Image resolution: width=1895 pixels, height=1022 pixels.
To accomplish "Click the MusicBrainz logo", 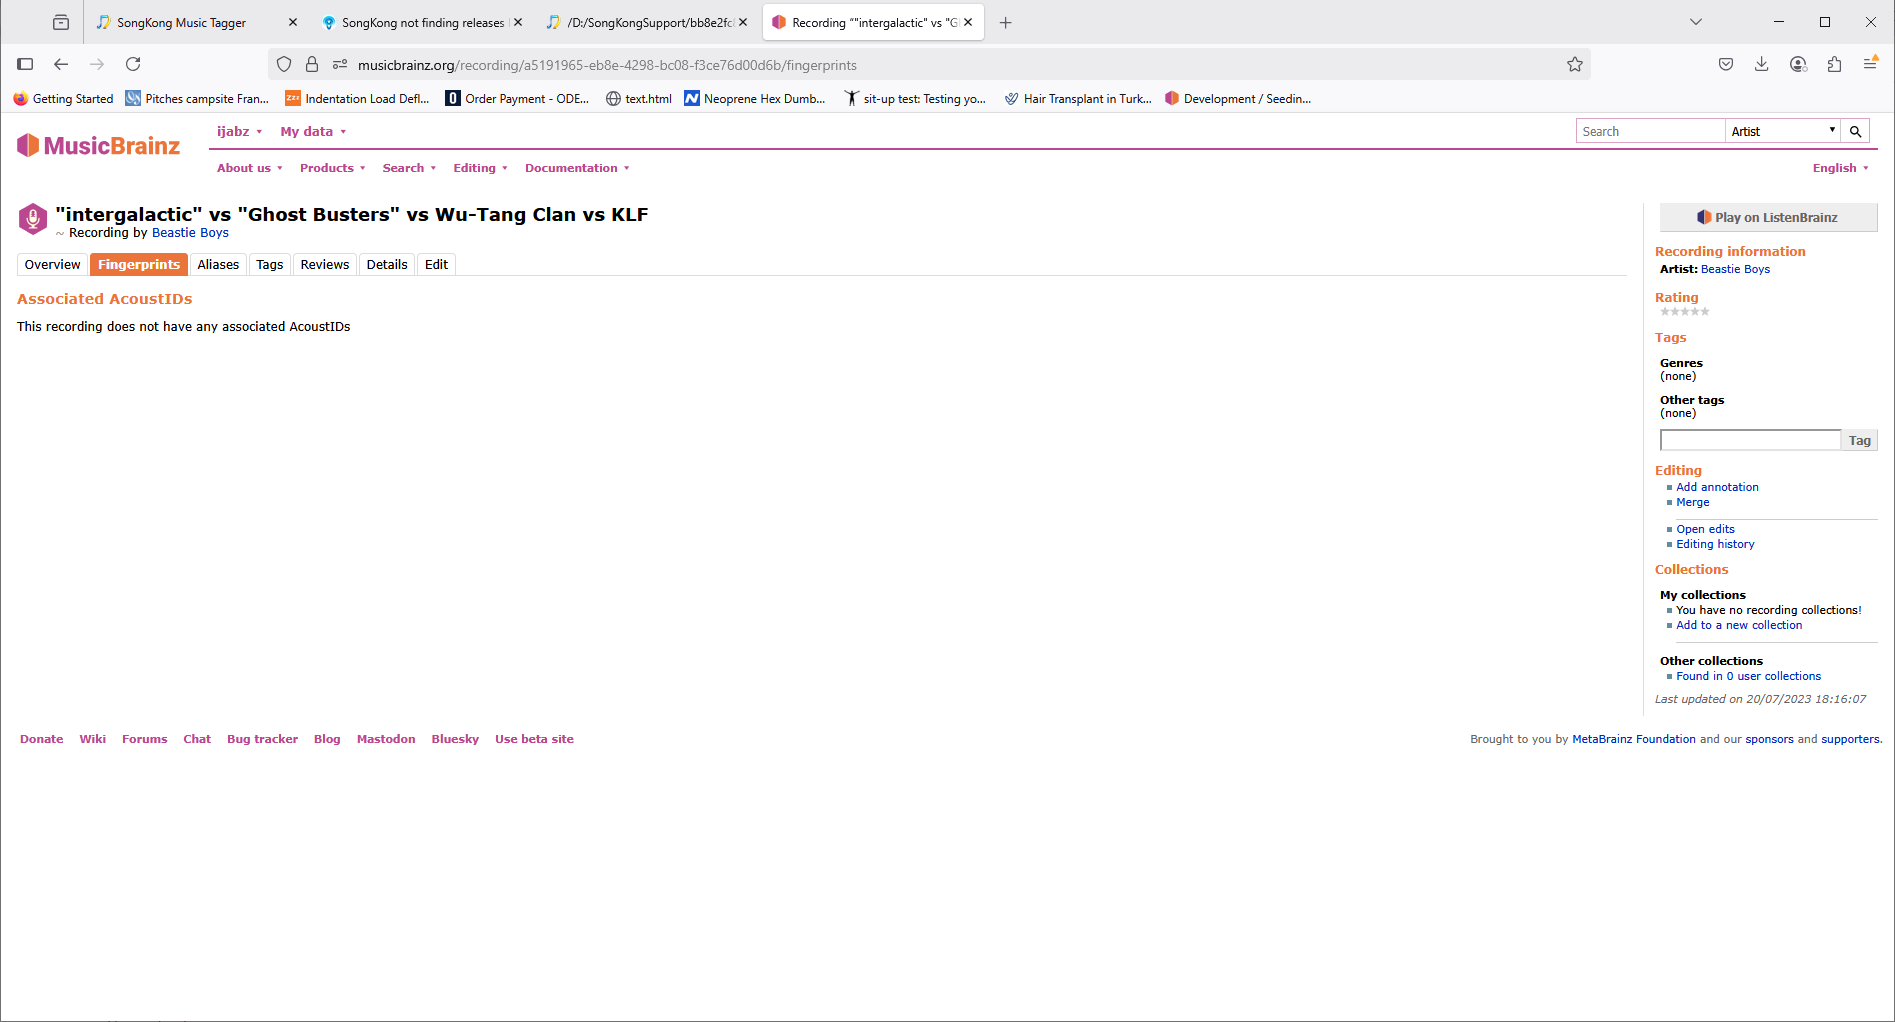I will [x=98, y=146].
